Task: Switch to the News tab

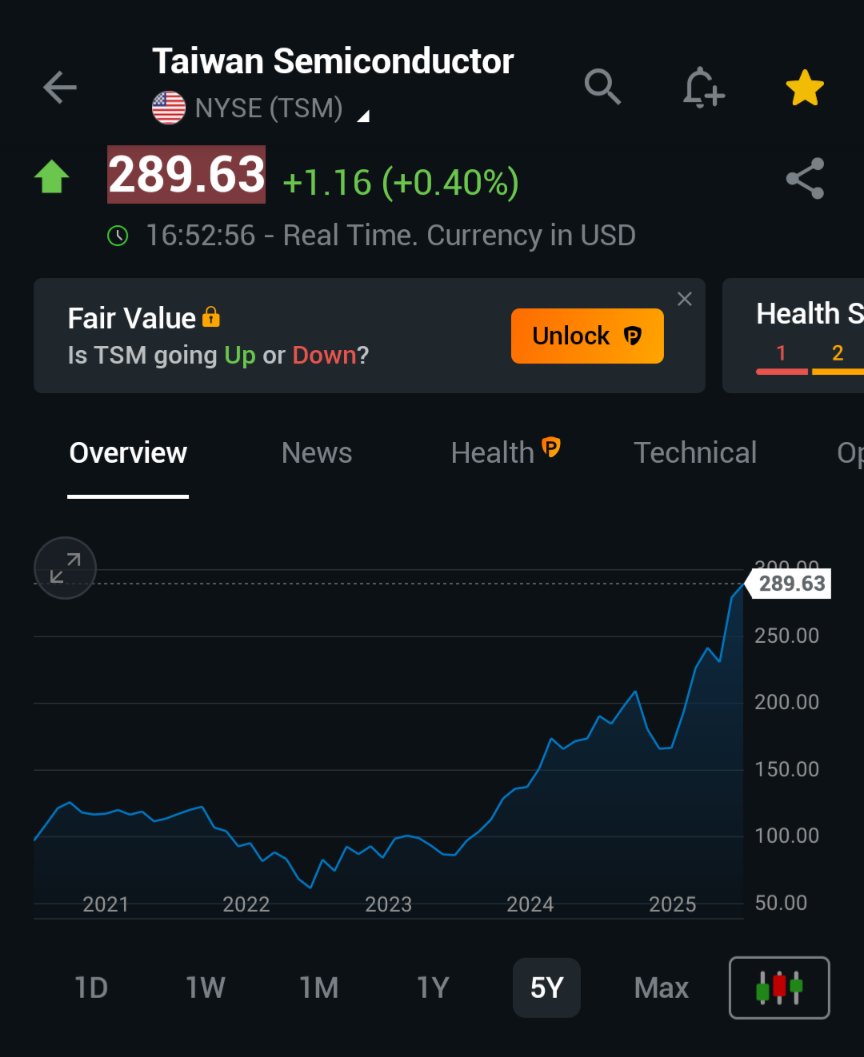Action: click(317, 453)
